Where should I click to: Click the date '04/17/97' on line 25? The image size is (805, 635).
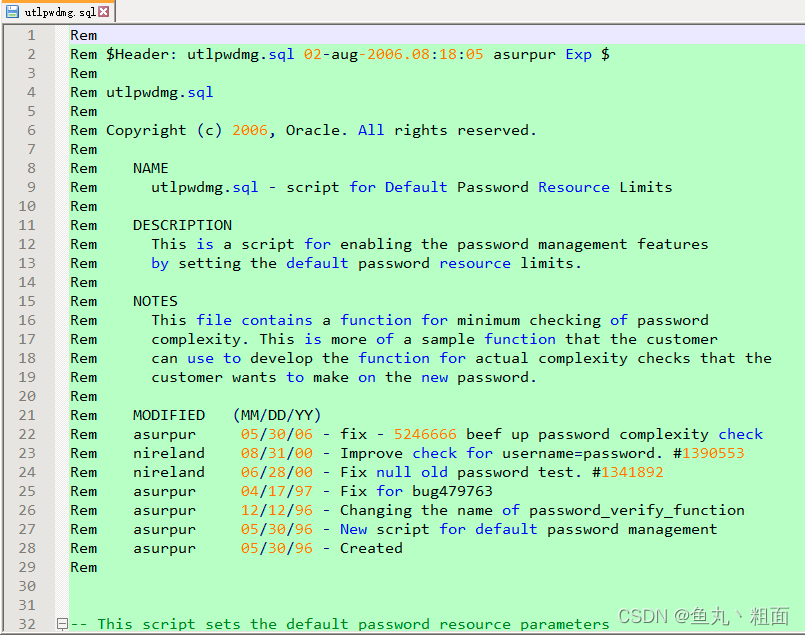tap(276, 491)
